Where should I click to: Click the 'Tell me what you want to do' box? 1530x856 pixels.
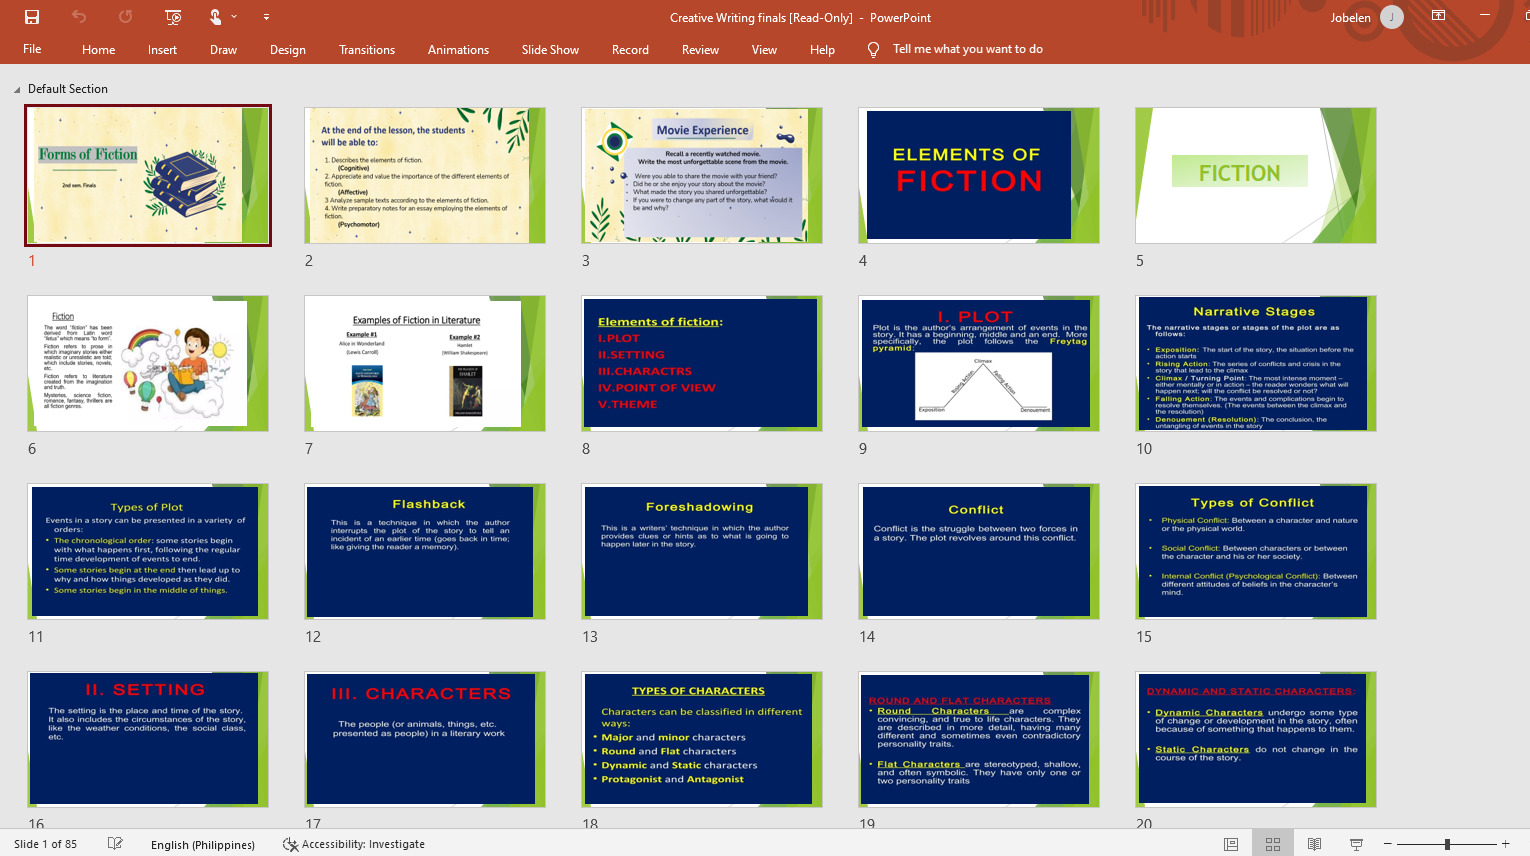[967, 49]
